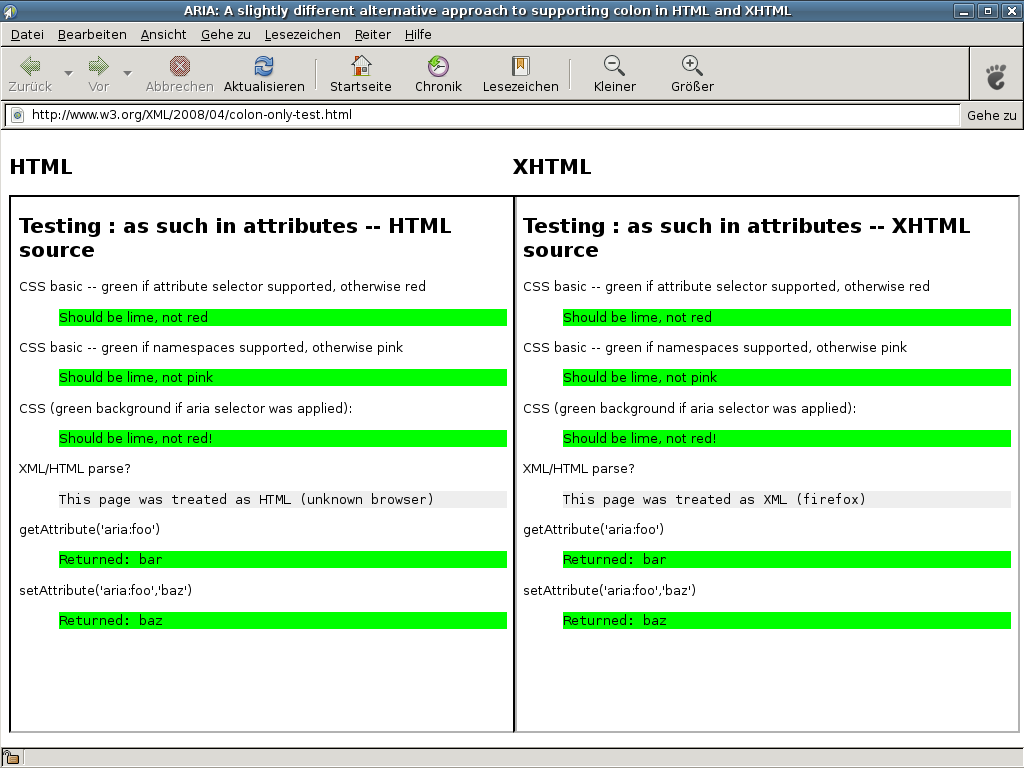The image size is (1024, 768).
Task: Zoom out with Kleiner magnifier icon
Action: [615, 65]
